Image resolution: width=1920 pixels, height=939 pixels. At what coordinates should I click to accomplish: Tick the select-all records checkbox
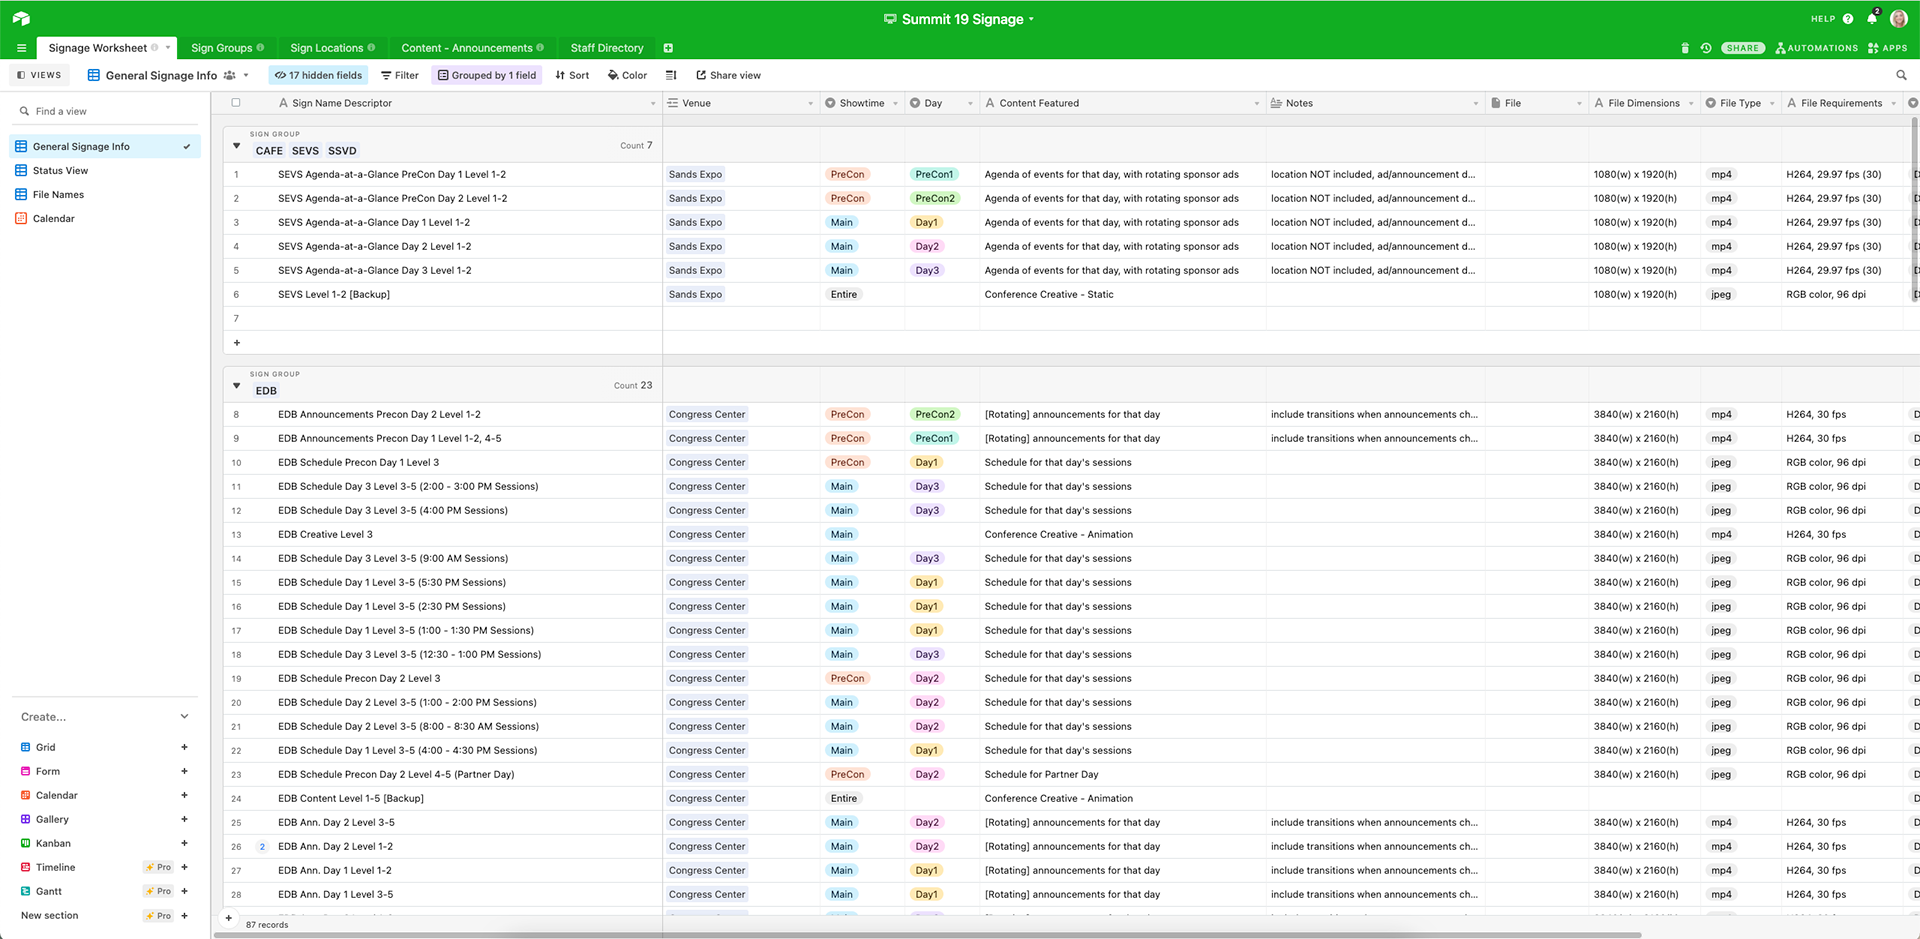[236, 102]
